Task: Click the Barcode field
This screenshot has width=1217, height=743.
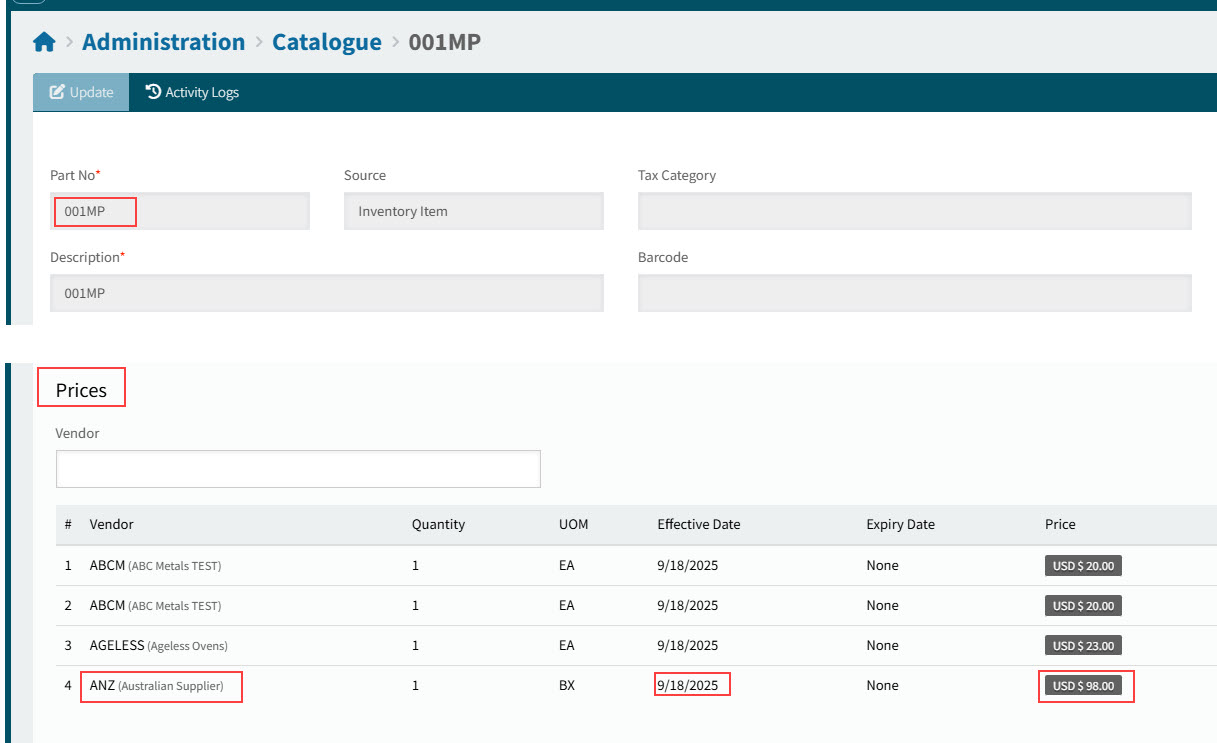Action: click(x=914, y=293)
